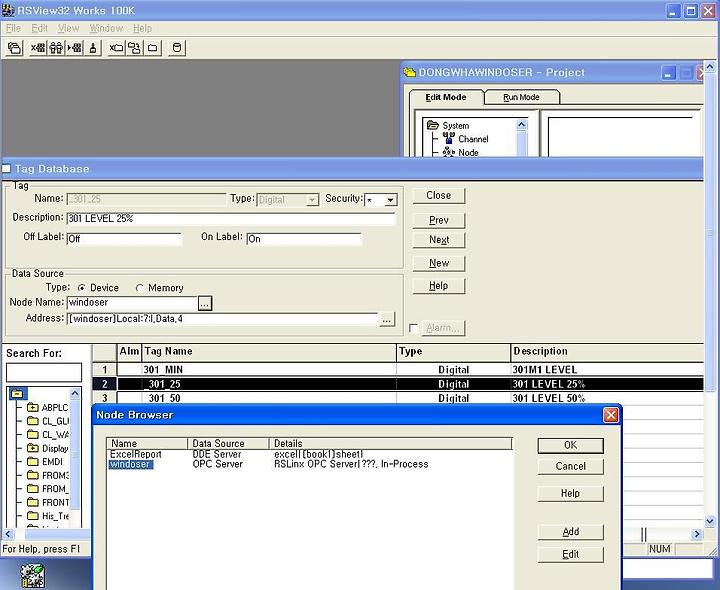
Task: Expand the ABPLC folder
Action: tap(32, 407)
